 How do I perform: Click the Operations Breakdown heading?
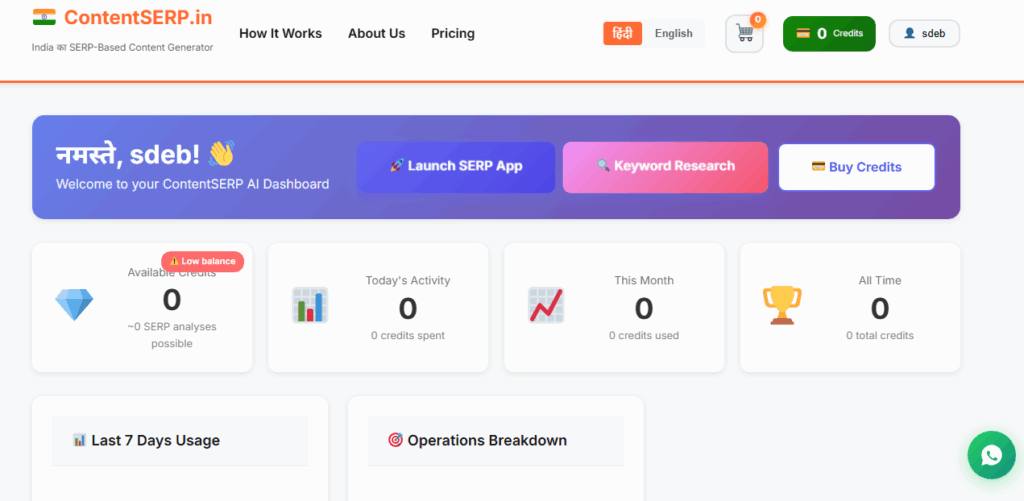click(487, 440)
